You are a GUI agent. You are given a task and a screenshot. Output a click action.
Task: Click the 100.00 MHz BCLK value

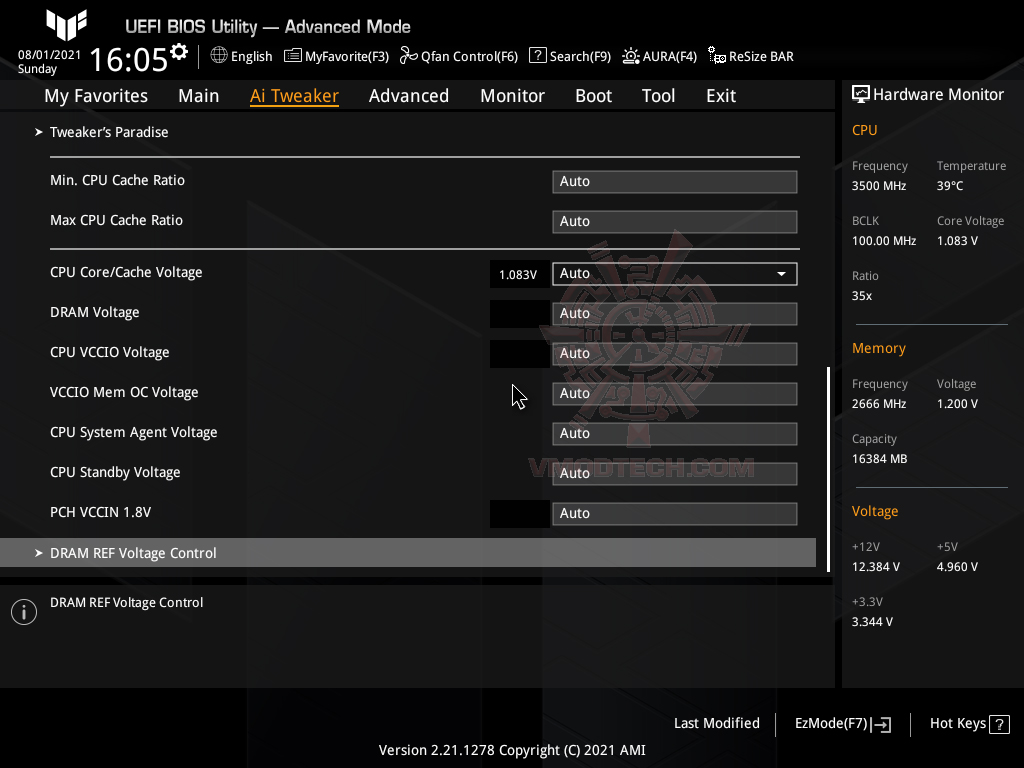pos(884,241)
